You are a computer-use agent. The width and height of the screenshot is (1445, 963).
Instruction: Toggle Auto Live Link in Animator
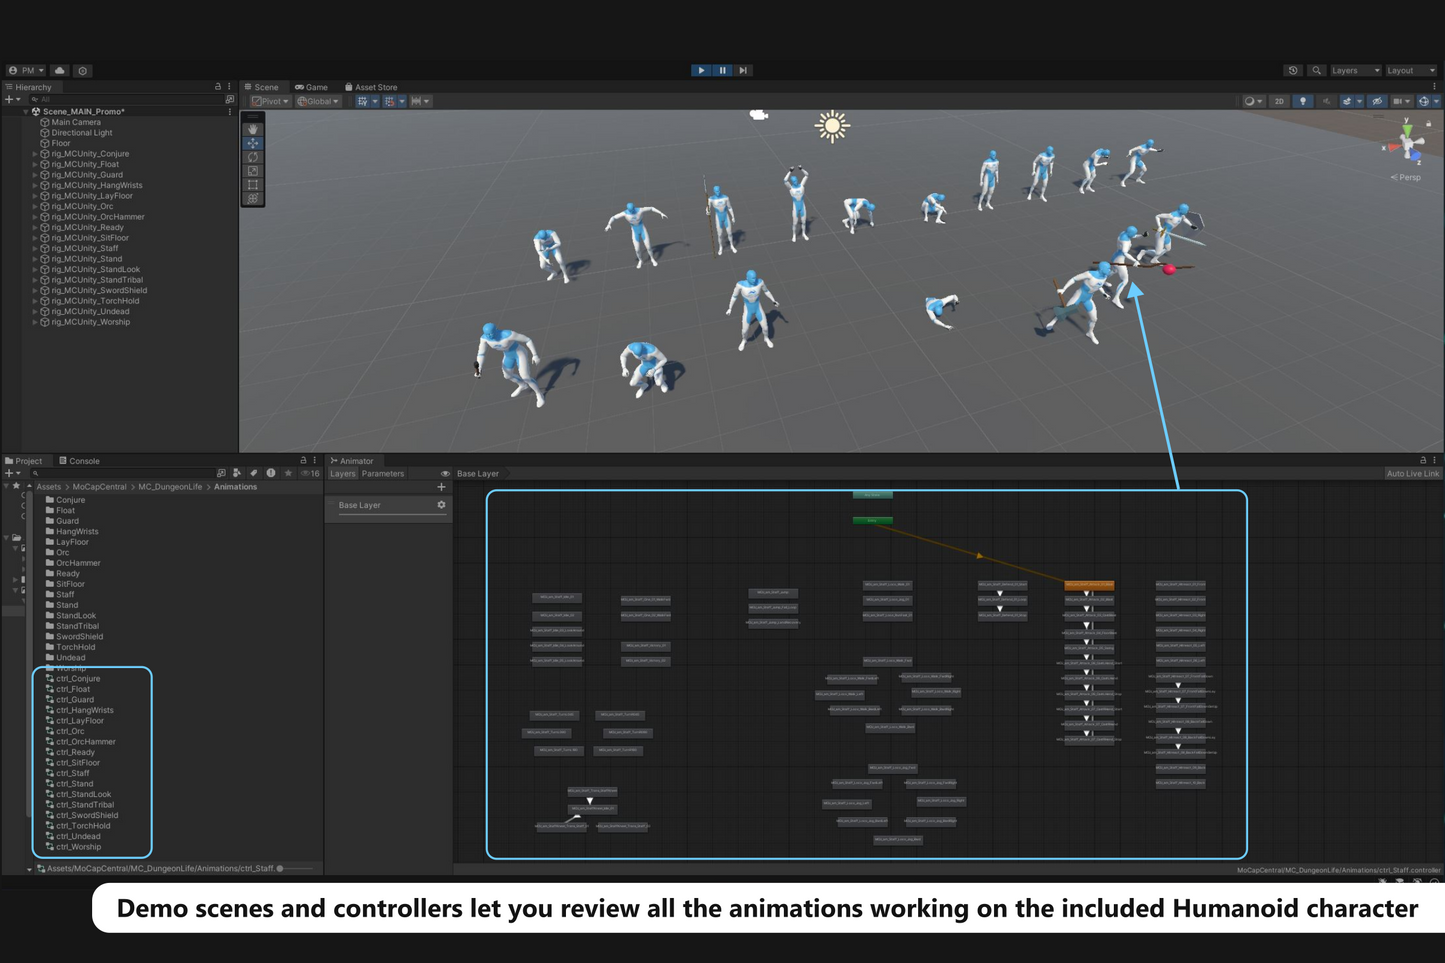coord(1412,474)
